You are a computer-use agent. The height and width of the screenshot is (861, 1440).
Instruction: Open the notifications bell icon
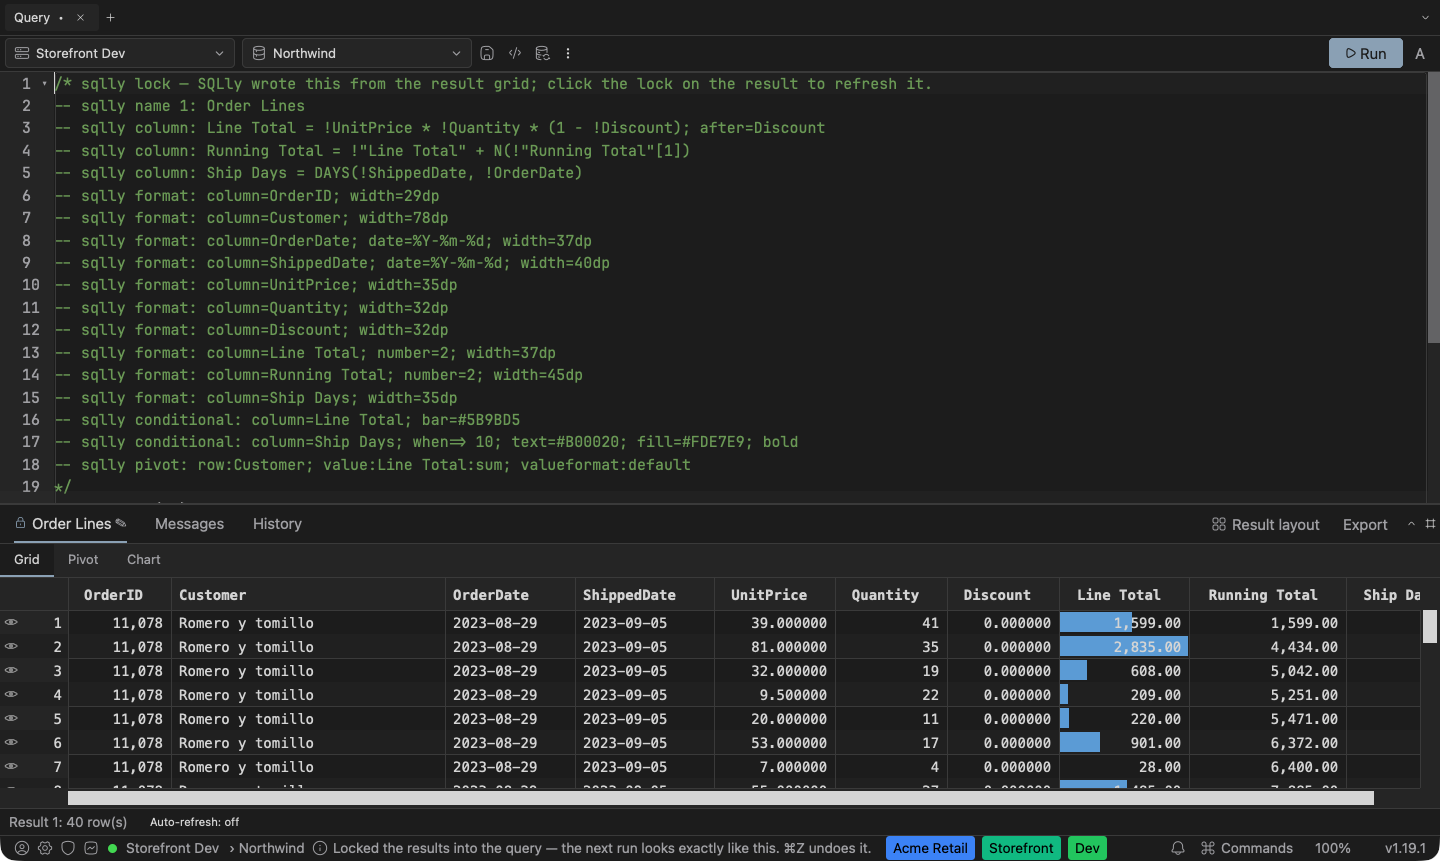click(x=1178, y=848)
